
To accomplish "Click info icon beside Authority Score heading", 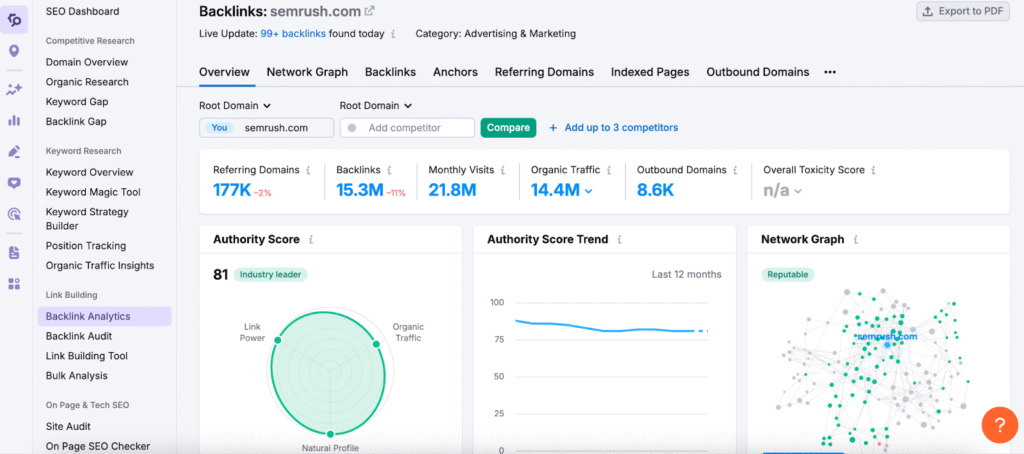I will click(x=311, y=240).
